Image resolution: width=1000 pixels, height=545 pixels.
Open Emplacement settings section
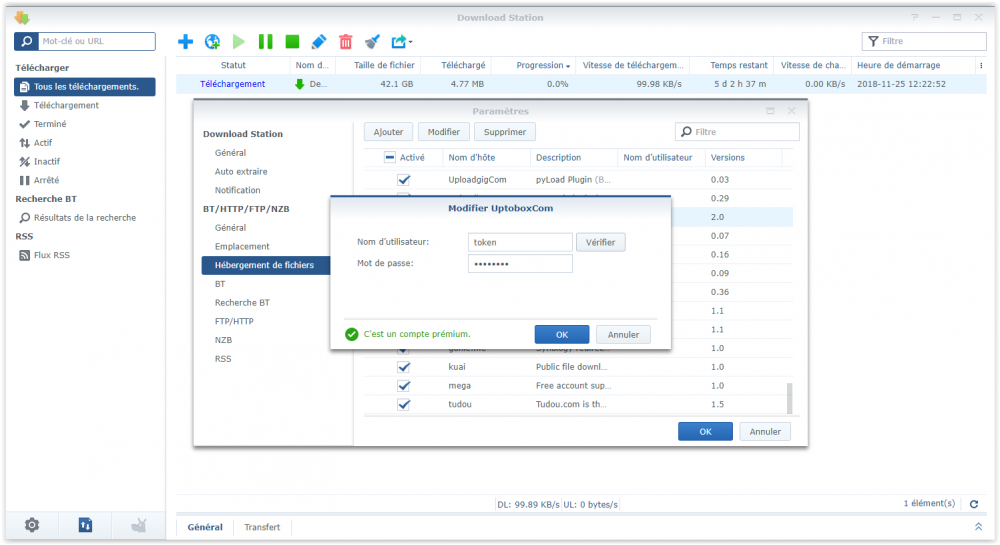(242, 247)
